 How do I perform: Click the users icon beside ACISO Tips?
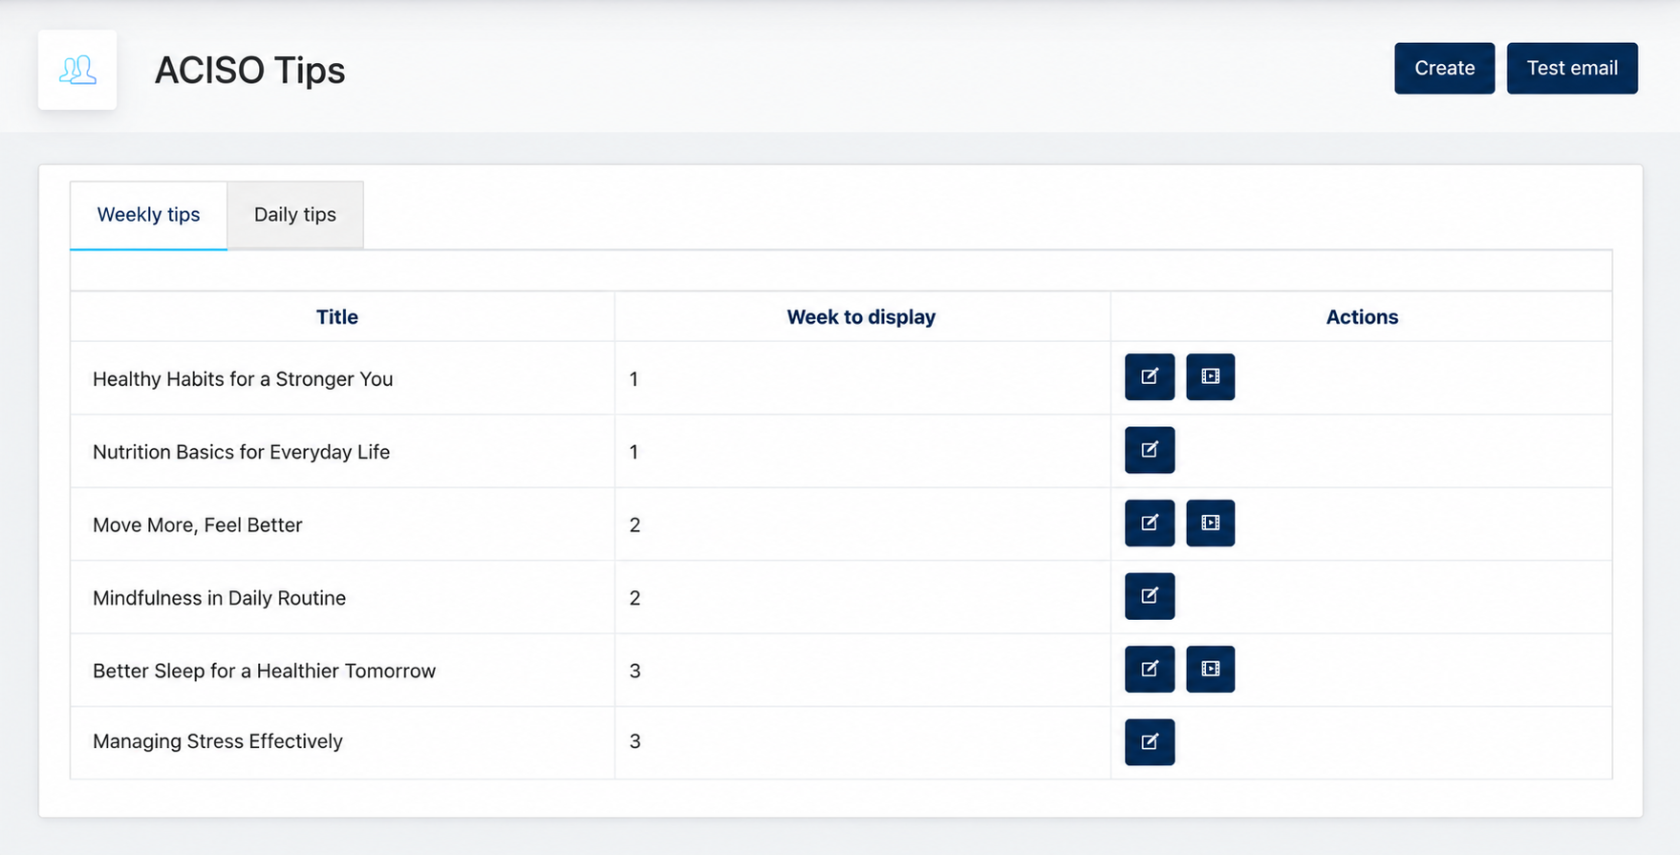[x=77, y=70]
